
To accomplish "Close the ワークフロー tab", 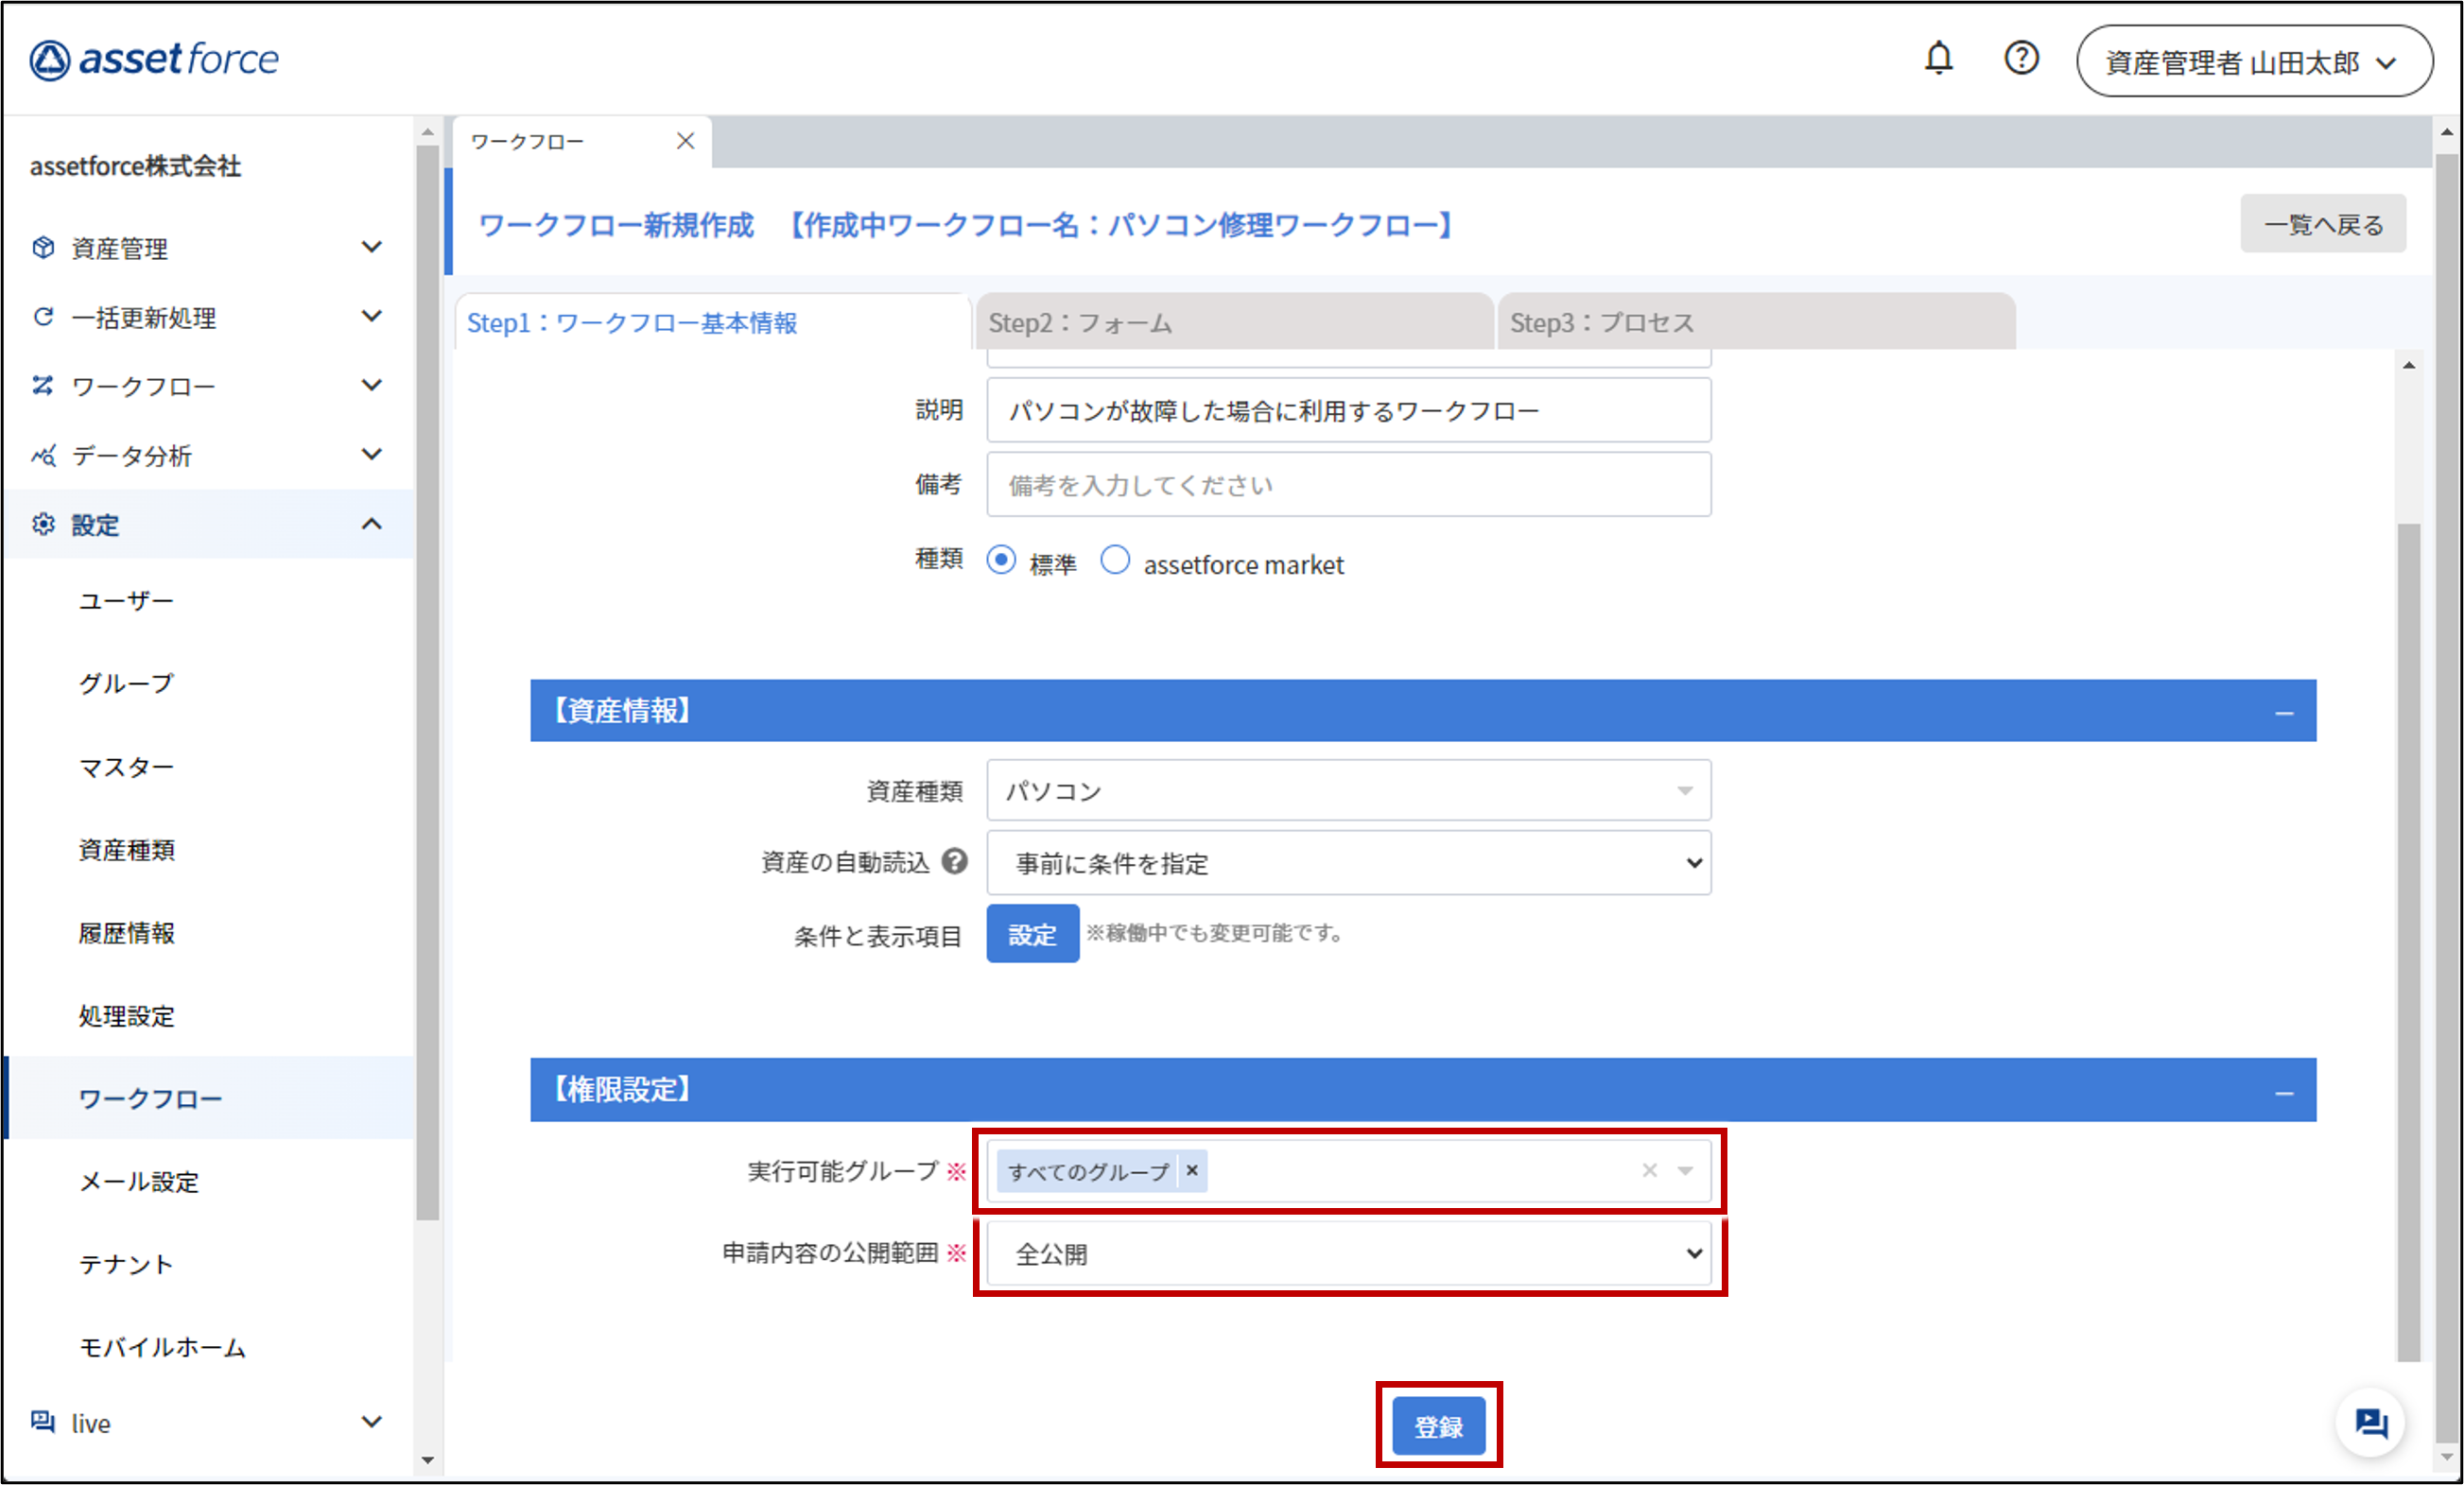I will (685, 141).
